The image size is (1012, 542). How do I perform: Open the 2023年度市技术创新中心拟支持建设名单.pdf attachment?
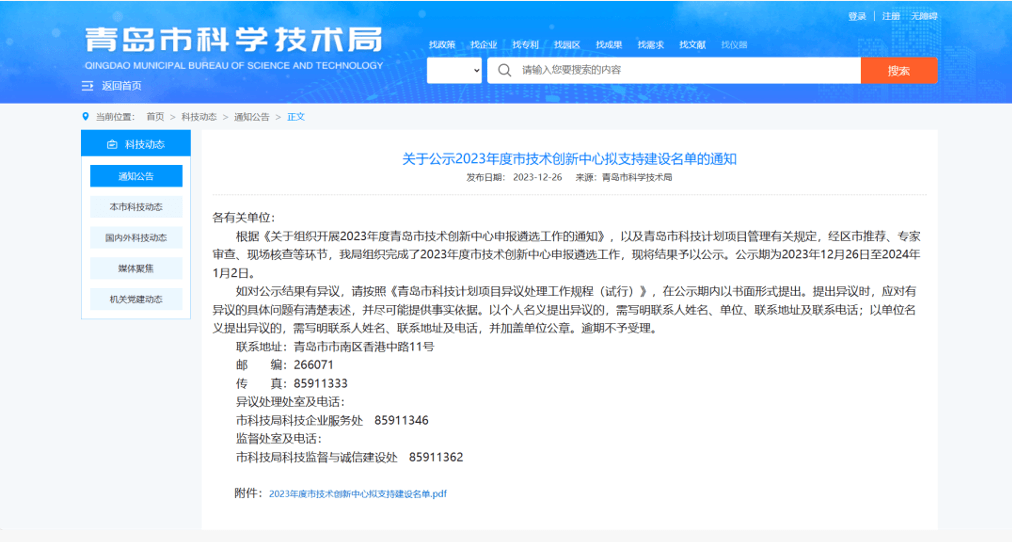click(358, 494)
